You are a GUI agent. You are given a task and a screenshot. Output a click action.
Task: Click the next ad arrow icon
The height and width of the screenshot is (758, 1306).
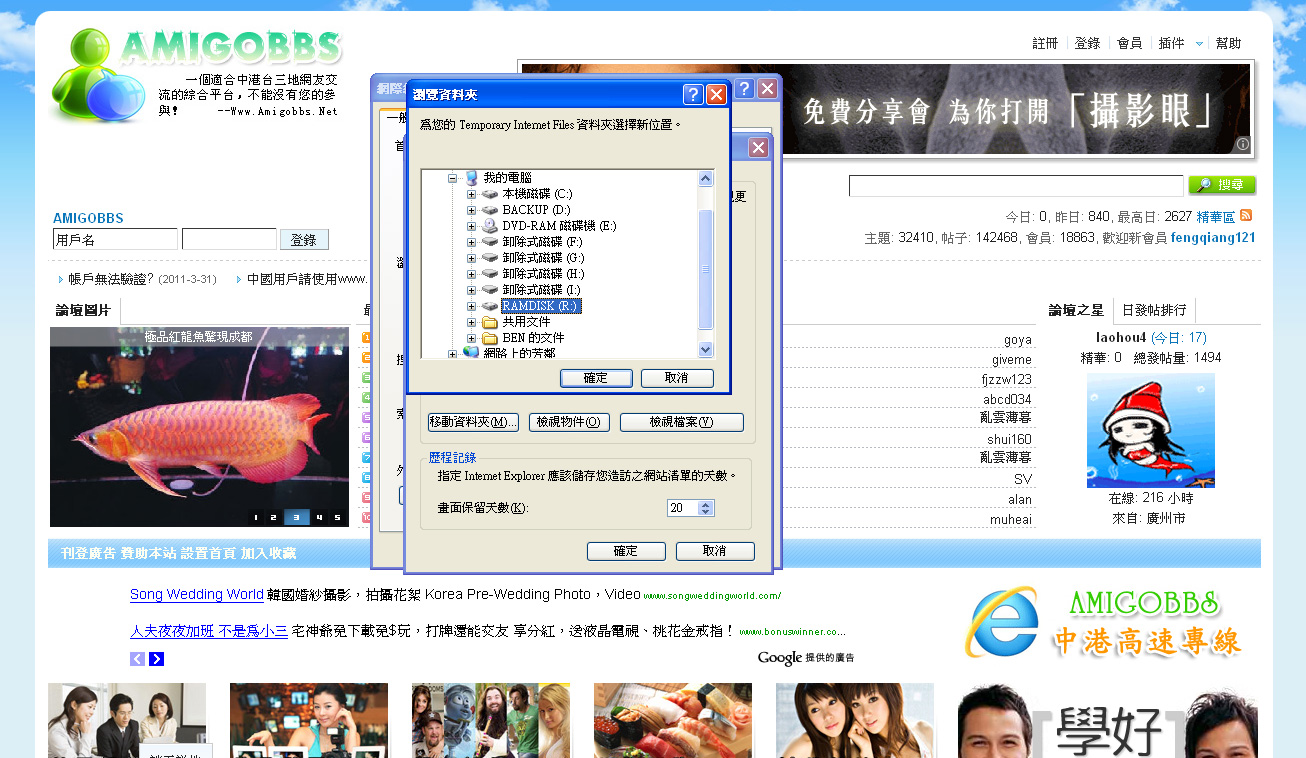tap(157, 659)
